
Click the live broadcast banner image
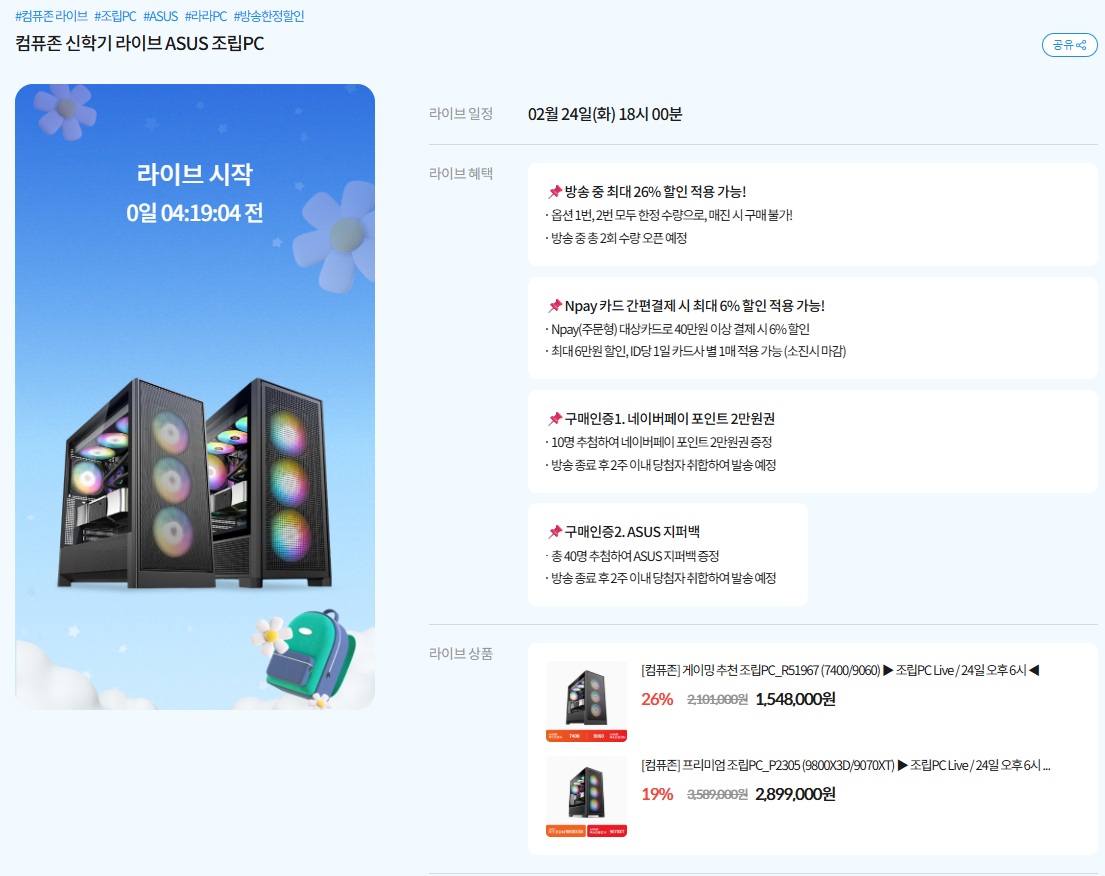[195, 397]
